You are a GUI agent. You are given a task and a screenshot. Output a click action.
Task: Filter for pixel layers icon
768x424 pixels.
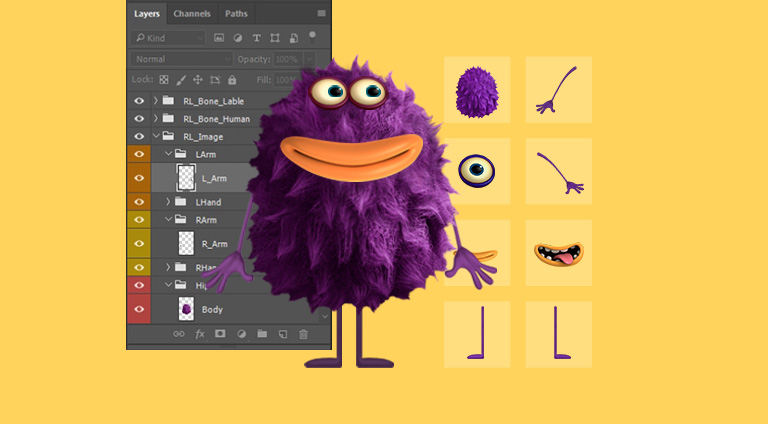tap(220, 38)
